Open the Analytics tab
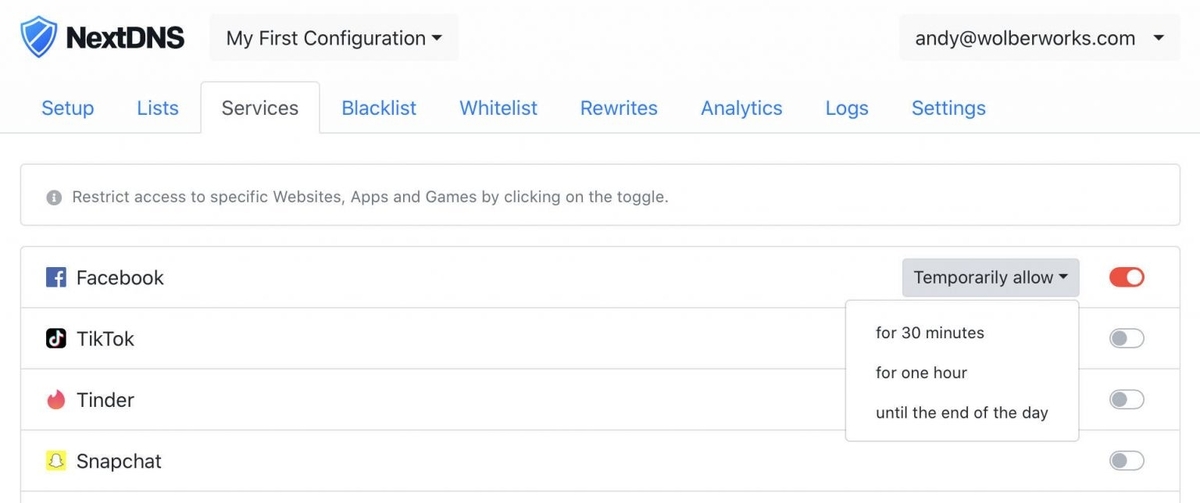 (741, 108)
